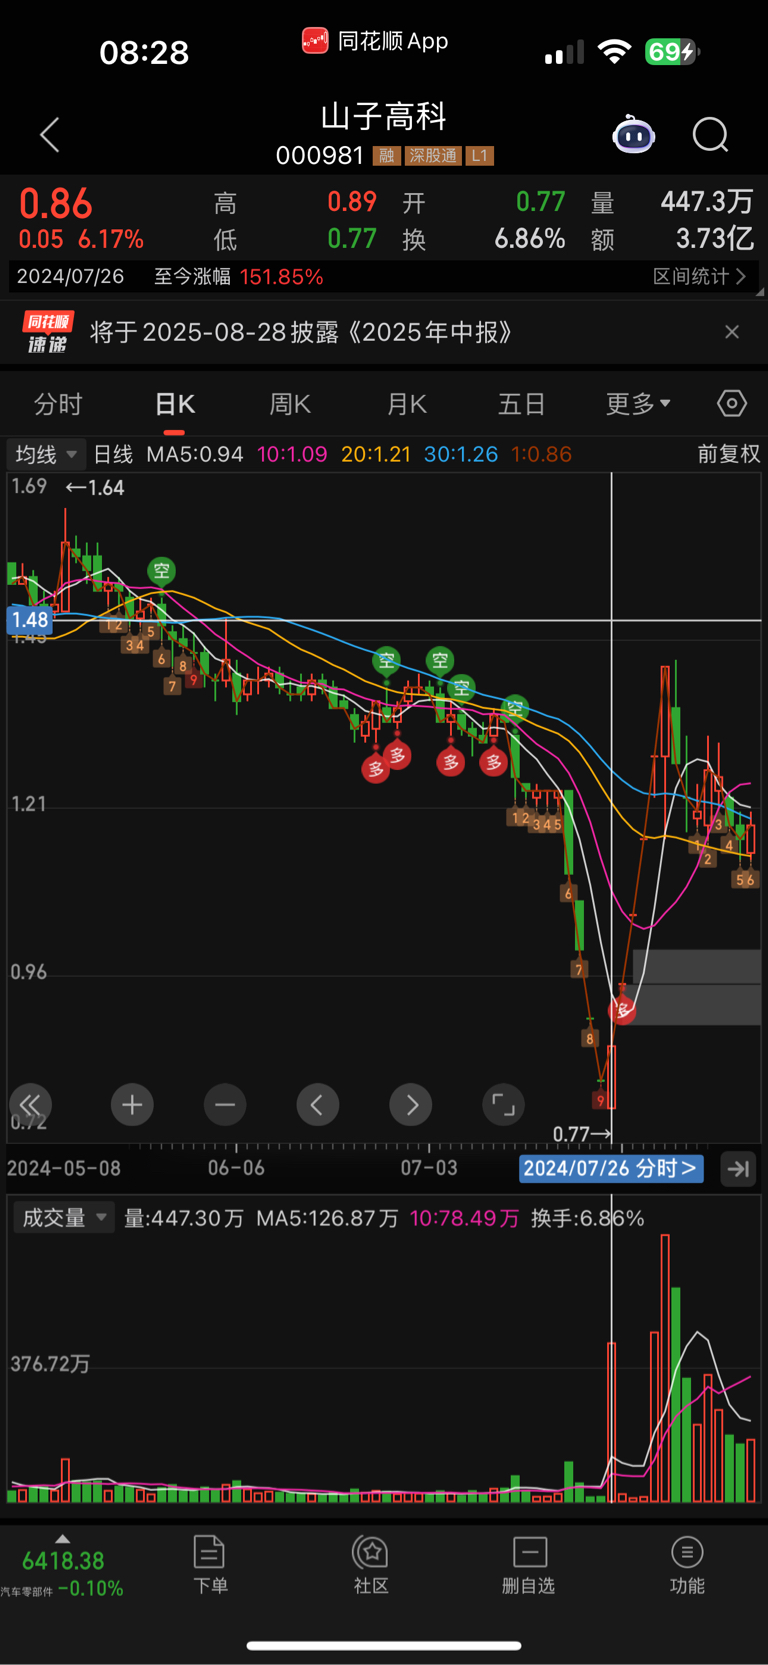Tap 下单 order icon
The image size is (768, 1665).
click(210, 1566)
